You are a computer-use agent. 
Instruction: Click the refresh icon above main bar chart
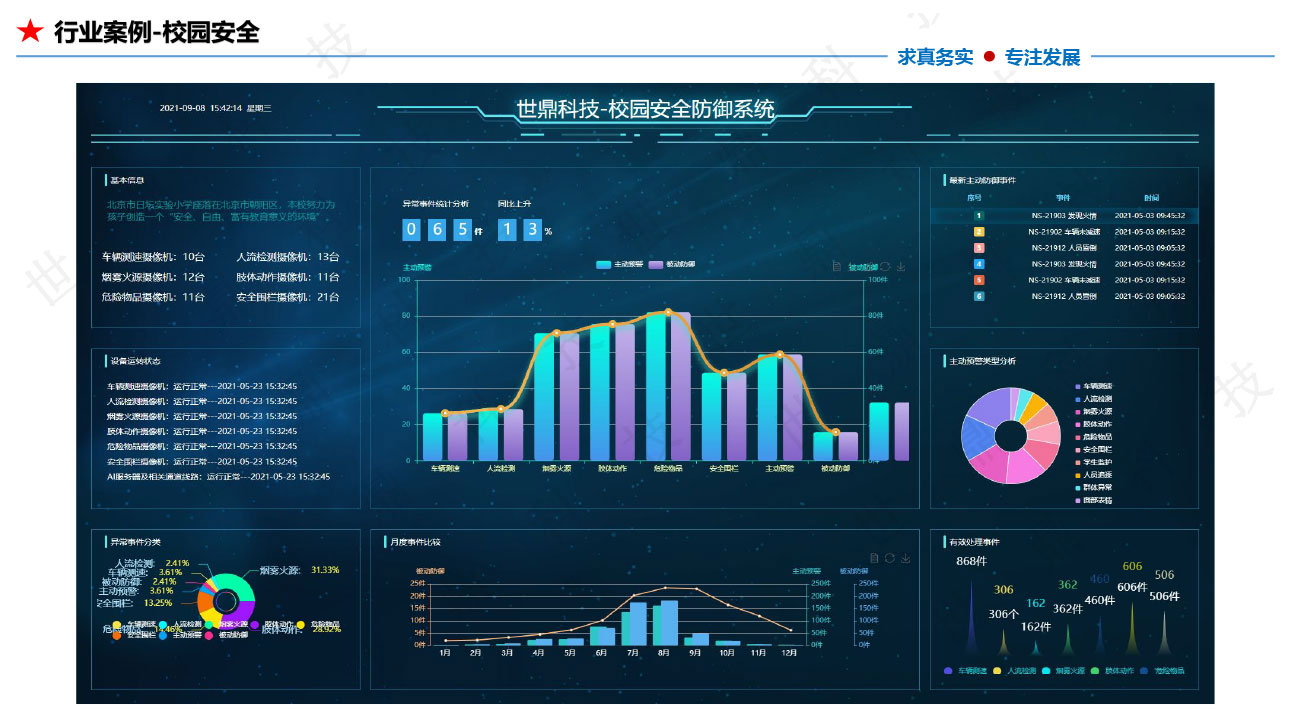[x=885, y=267]
